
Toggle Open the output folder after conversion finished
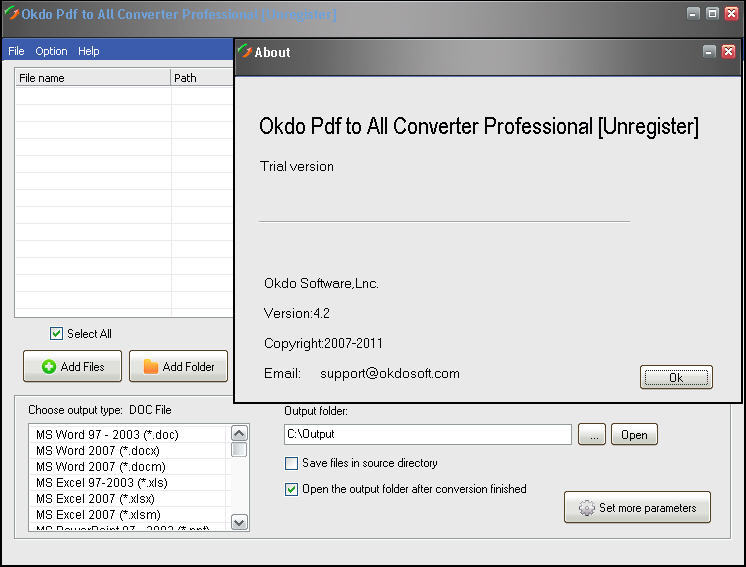[291, 489]
